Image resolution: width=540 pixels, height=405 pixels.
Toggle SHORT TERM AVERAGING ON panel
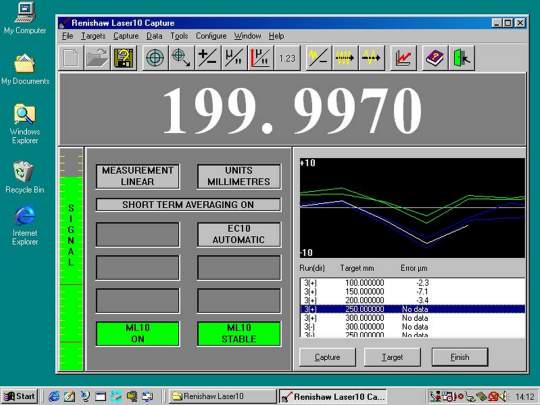188,205
